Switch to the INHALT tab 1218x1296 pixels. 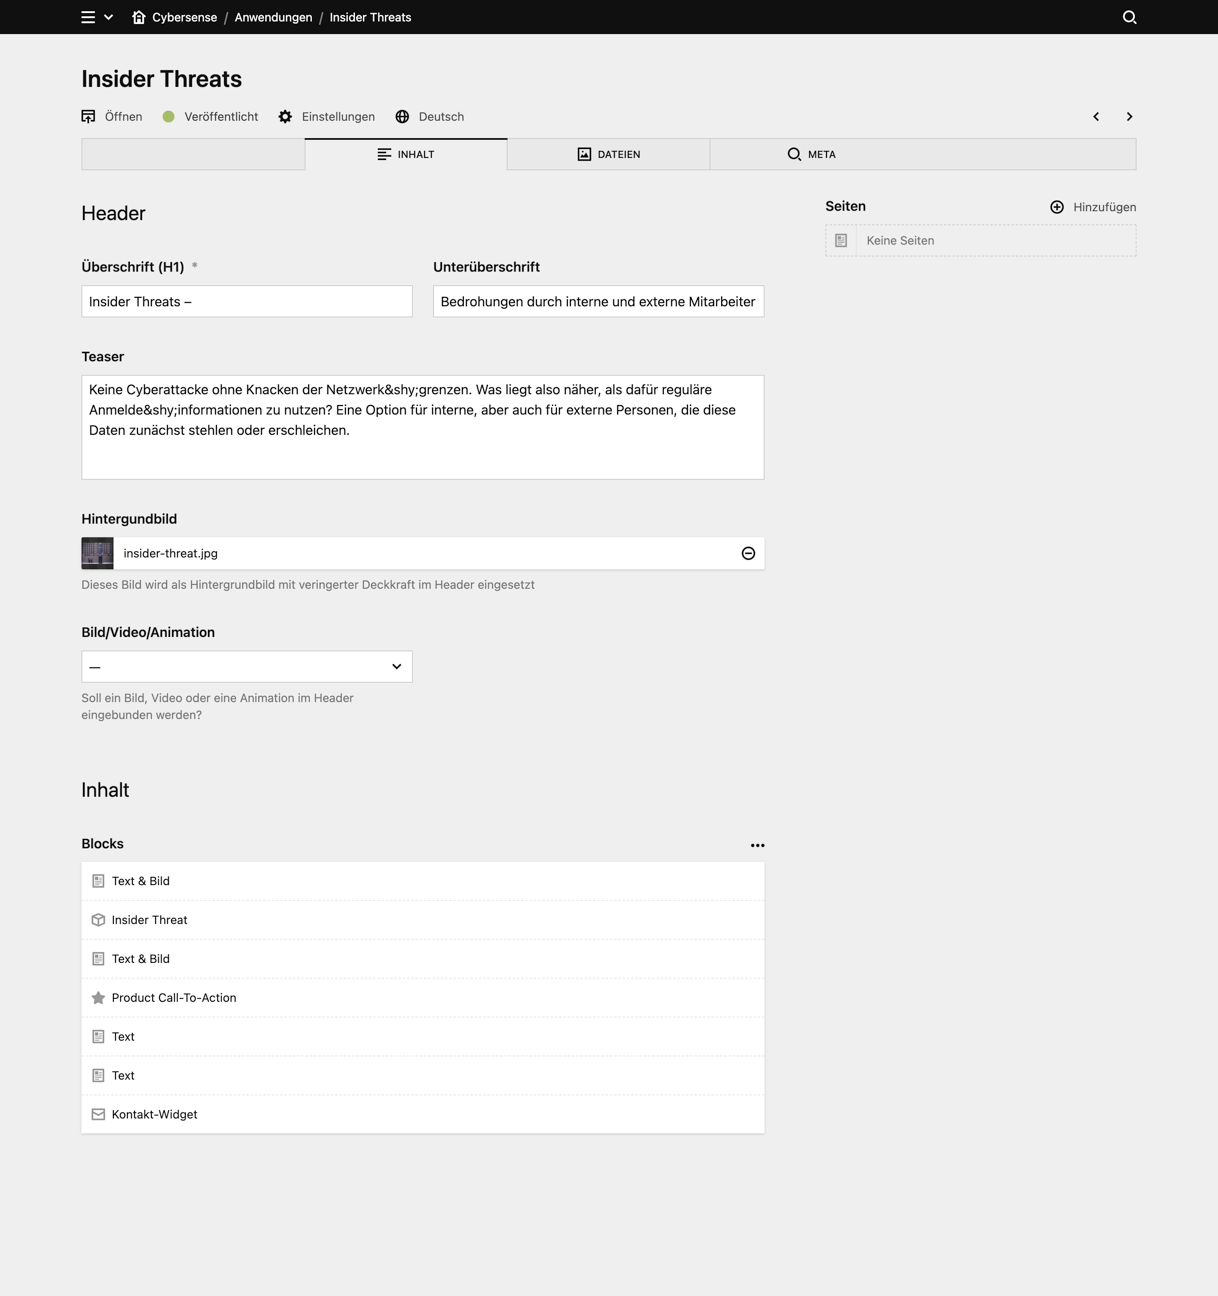[x=406, y=154]
